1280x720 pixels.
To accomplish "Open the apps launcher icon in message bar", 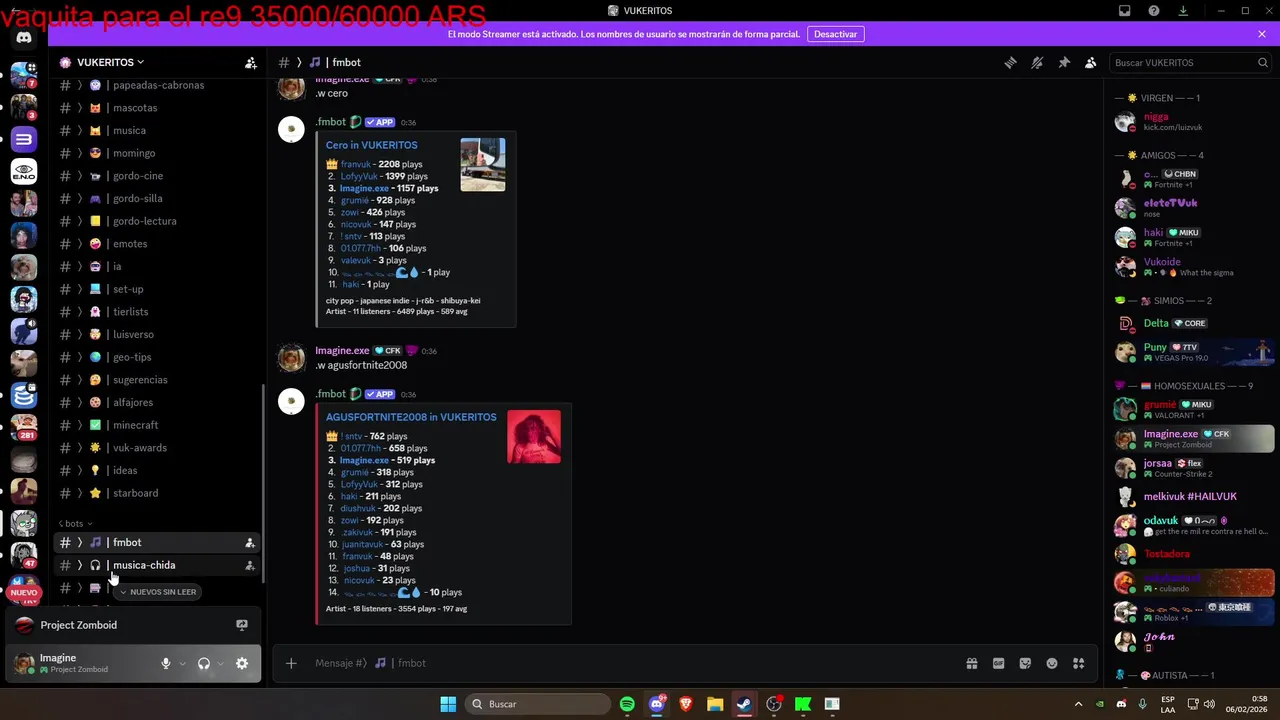I will (x=1078, y=663).
